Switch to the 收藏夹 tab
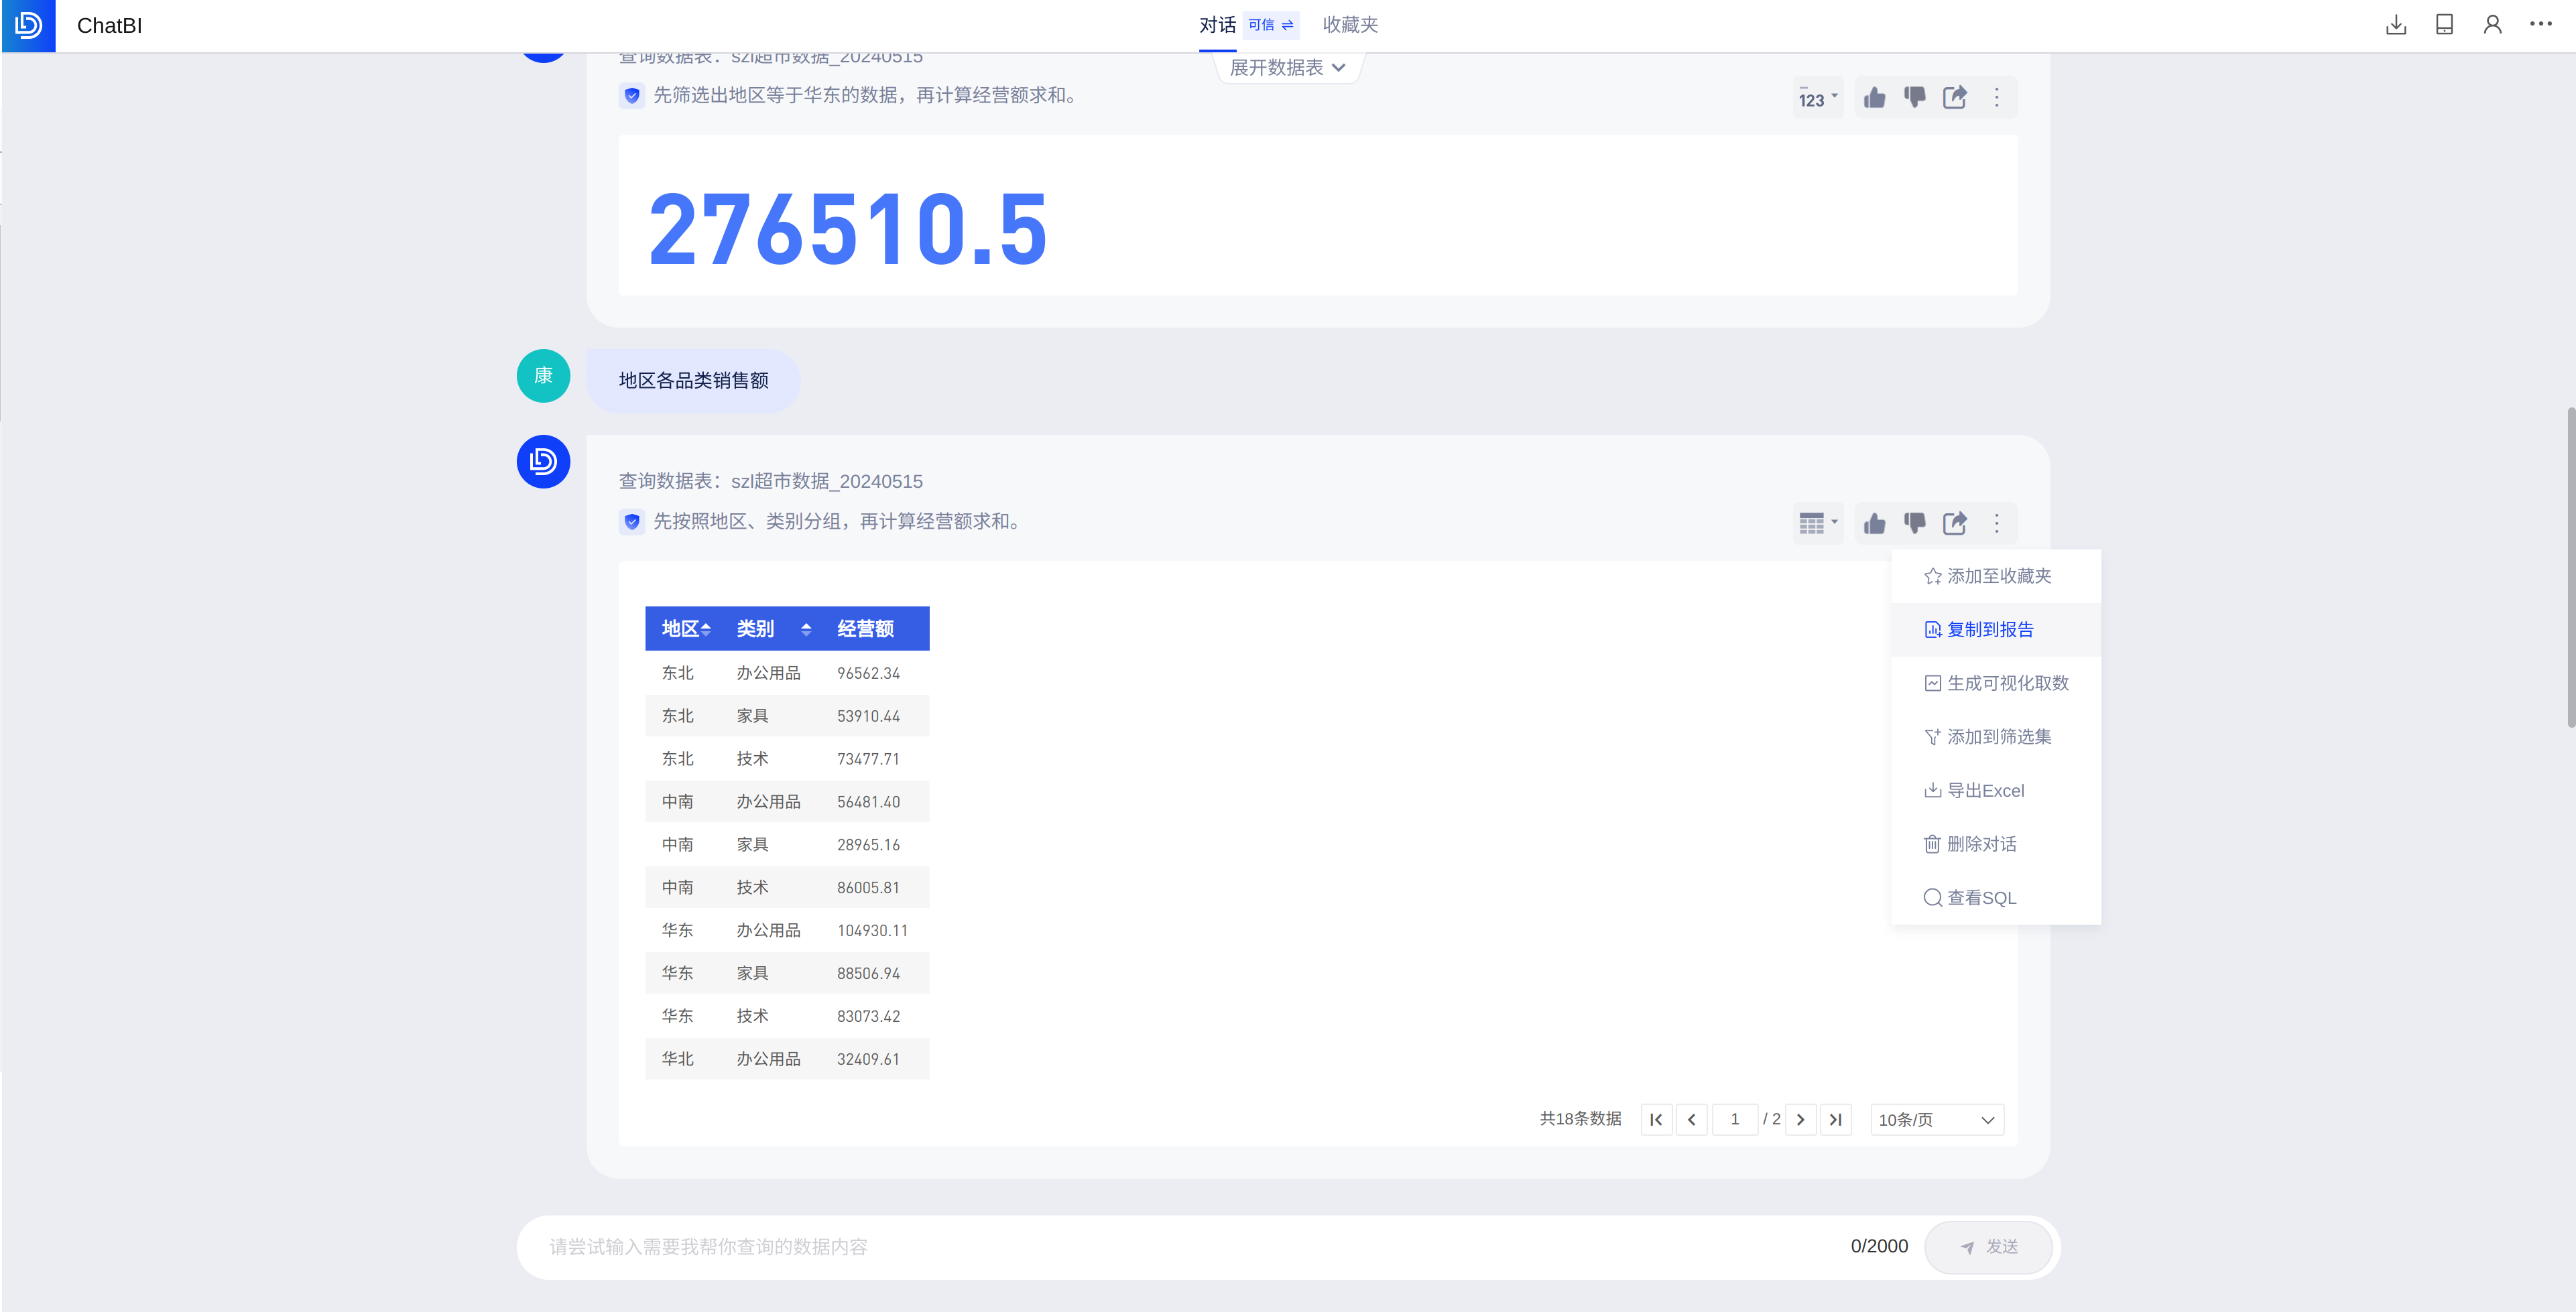The image size is (2576, 1312). point(1350,25)
